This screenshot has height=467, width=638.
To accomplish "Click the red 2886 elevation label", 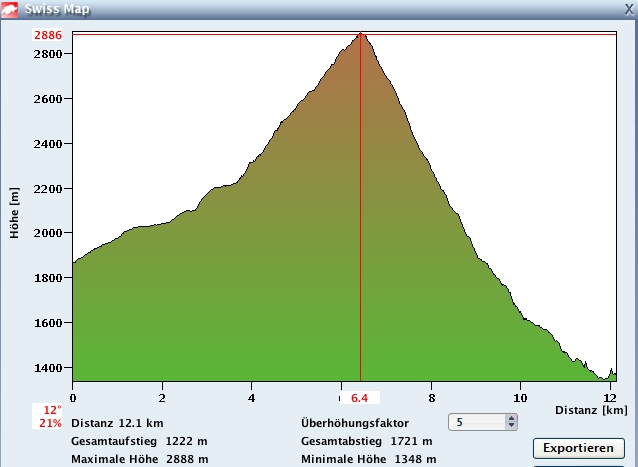I will [x=48, y=35].
